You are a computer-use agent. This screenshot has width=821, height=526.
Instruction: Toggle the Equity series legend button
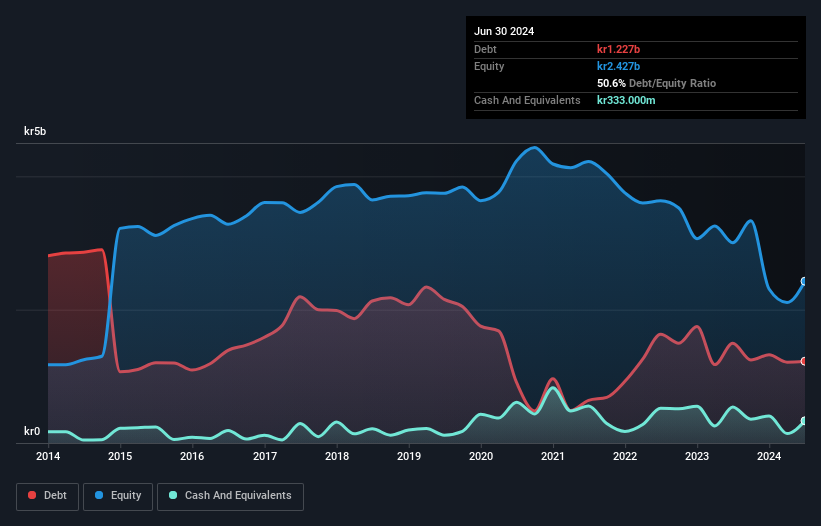(x=118, y=496)
